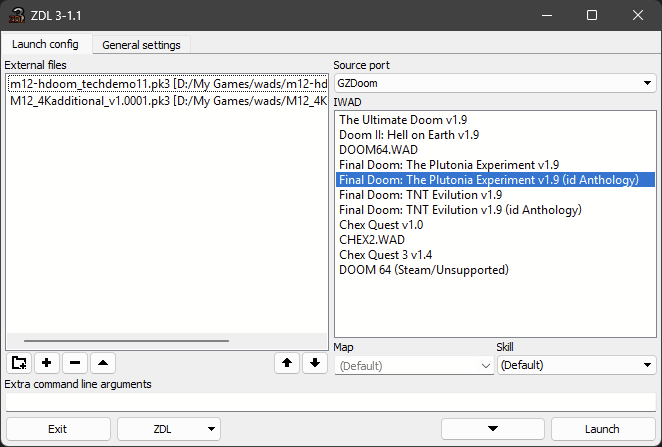
Task: Click the upward triangle button under External files
Action: tap(103, 363)
